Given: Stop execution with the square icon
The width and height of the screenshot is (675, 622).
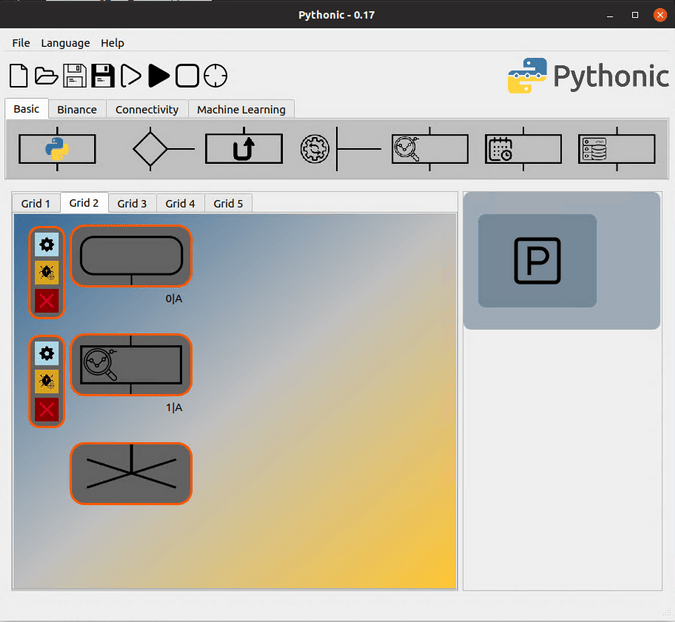Looking at the screenshot, I should (x=187, y=76).
